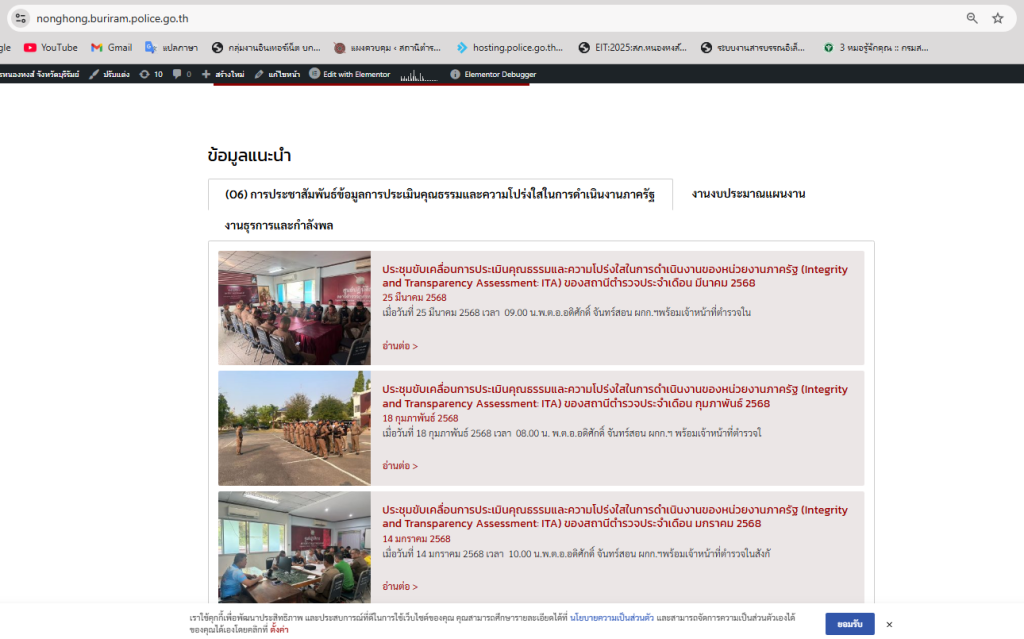Image resolution: width=1024 pixels, height=639 pixels.
Task: Click อ่านต่อ link for the มีนาคม 2568 article
Action: (x=400, y=346)
